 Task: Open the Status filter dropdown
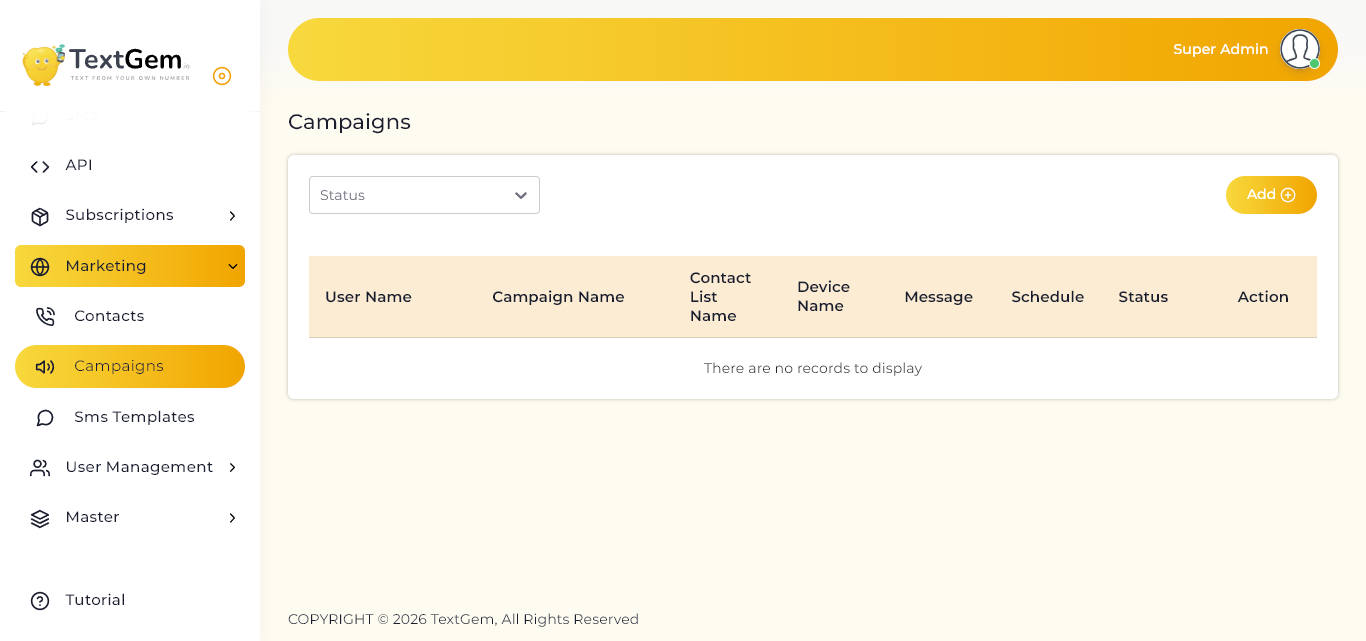424,195
